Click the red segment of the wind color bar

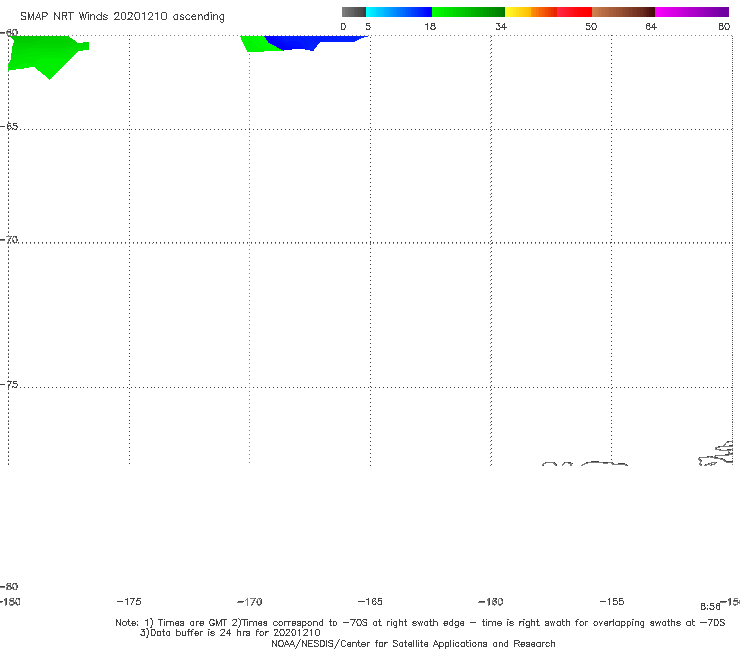point(574,12)
